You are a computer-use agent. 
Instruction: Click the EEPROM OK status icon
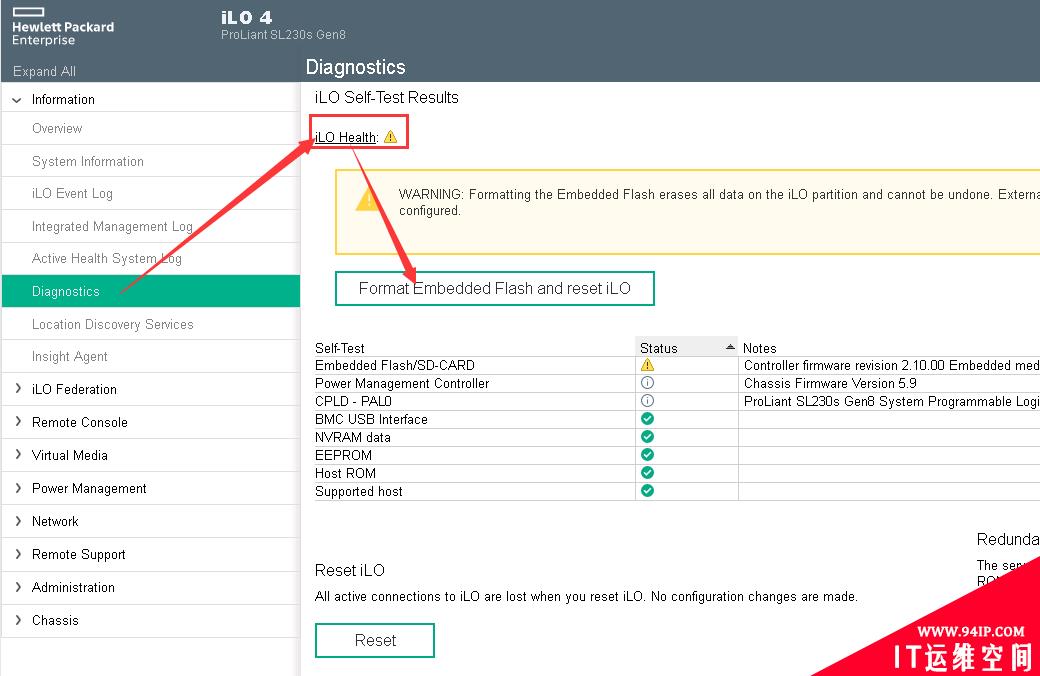click(647, 454)
